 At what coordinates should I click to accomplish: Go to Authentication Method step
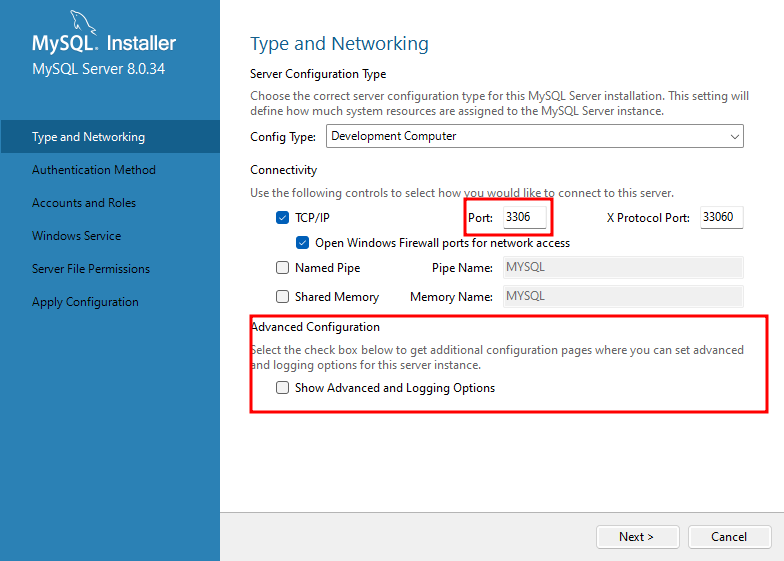click(94, 170)
